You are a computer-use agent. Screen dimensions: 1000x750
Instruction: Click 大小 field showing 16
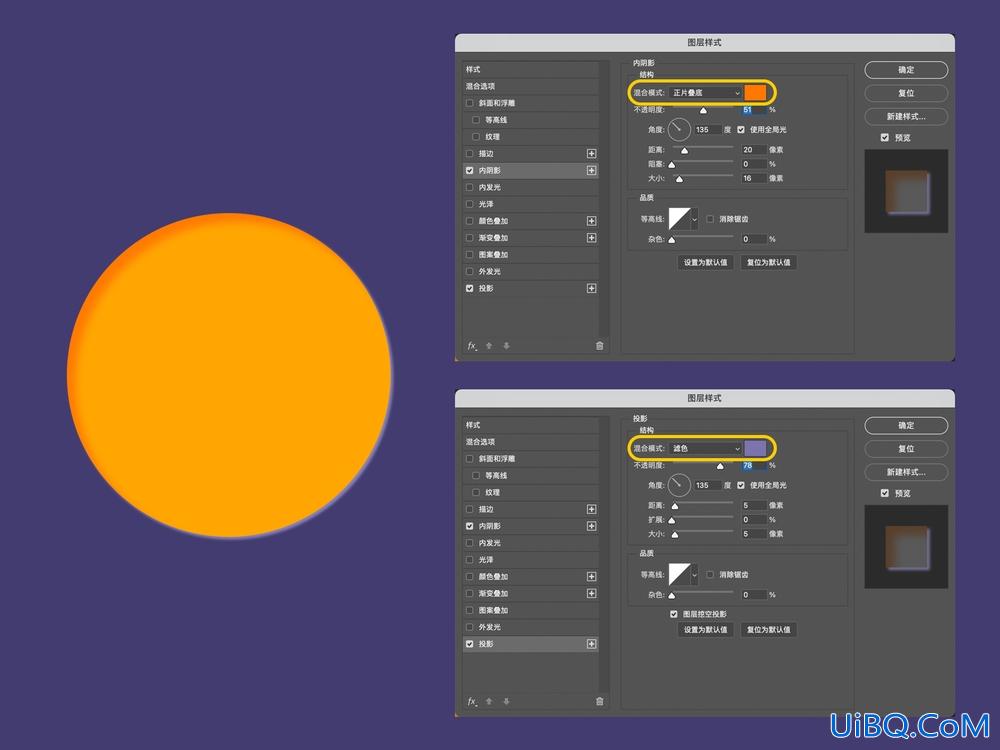point(753,179)
